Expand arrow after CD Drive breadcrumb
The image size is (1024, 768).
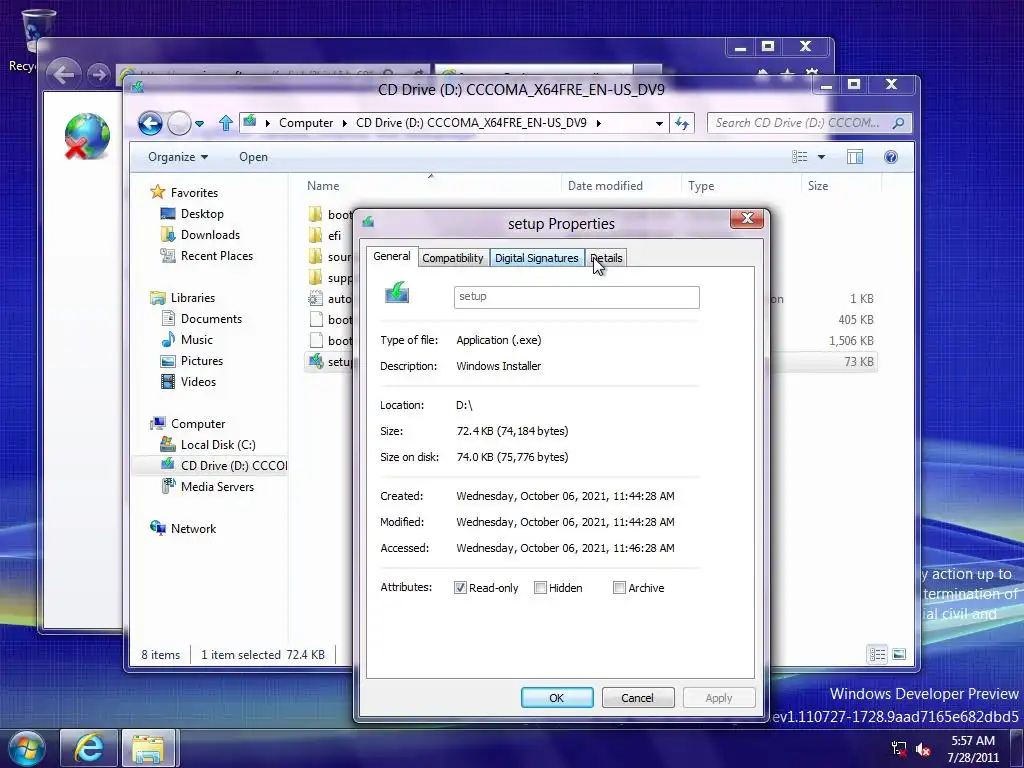[598, 123]
